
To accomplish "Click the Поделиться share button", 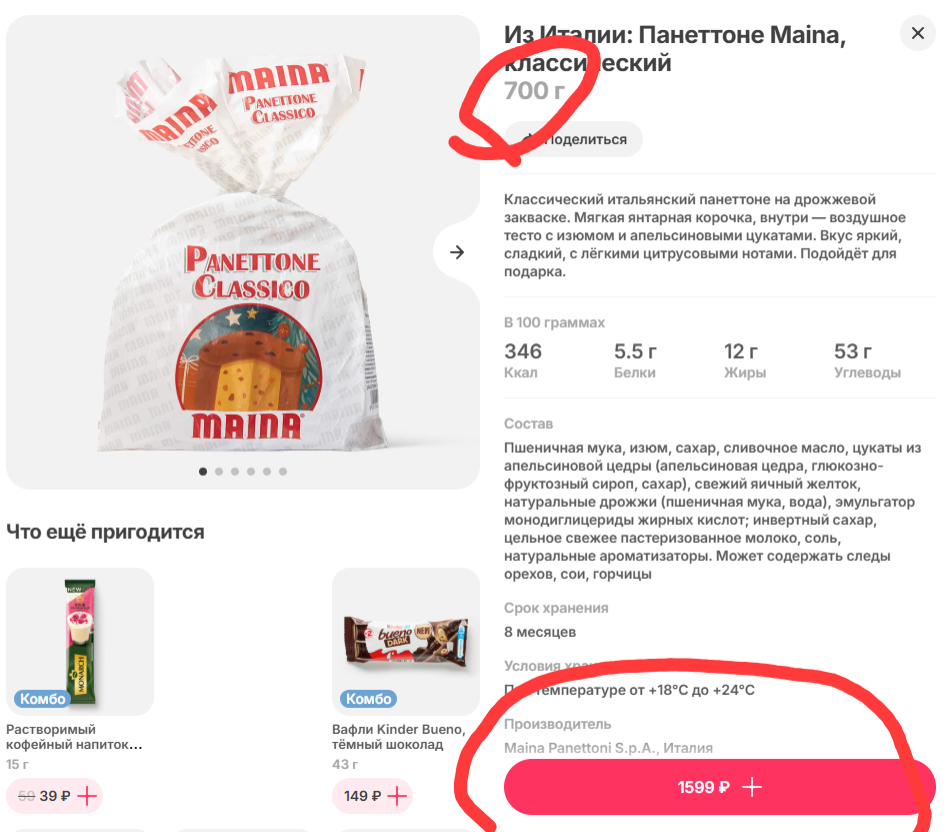I will click(x=574, y=139).
